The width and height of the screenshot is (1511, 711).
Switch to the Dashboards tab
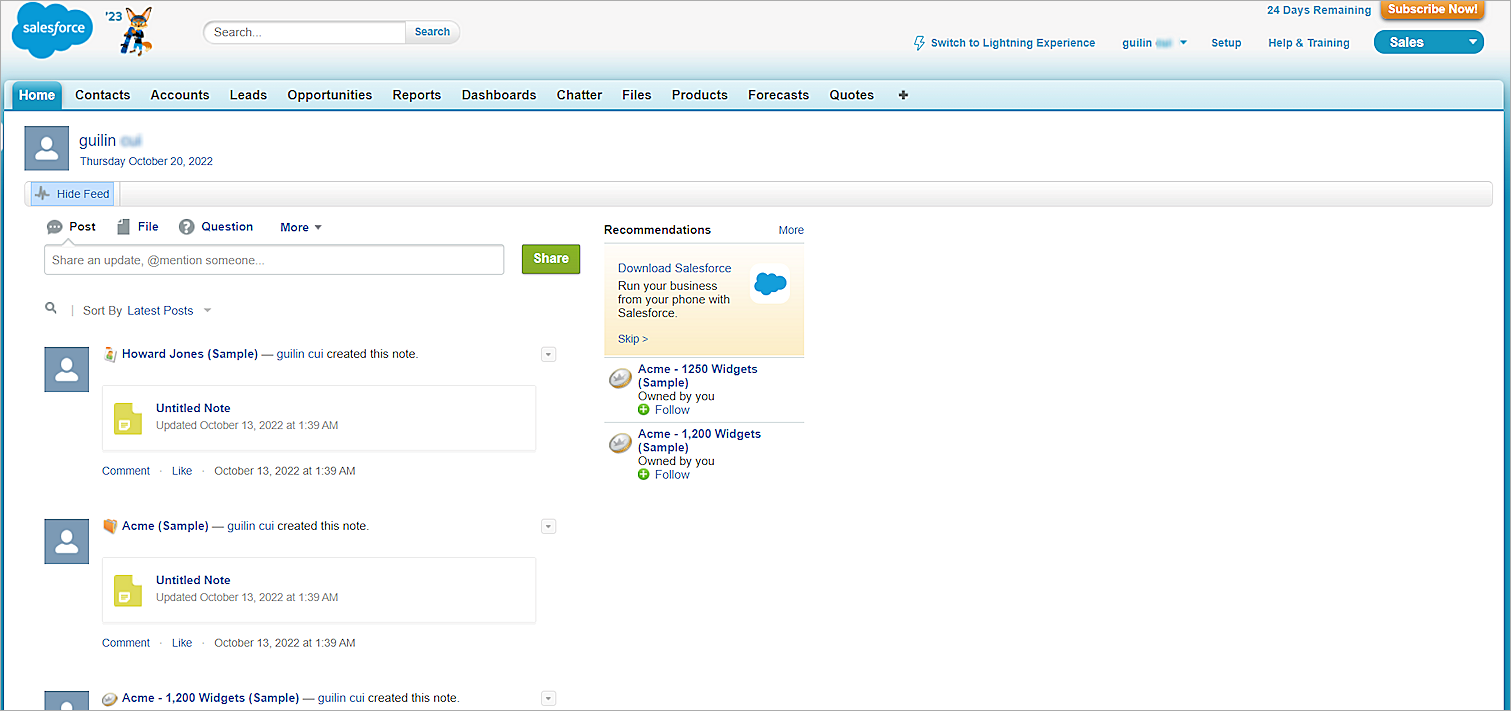[499, 95]
